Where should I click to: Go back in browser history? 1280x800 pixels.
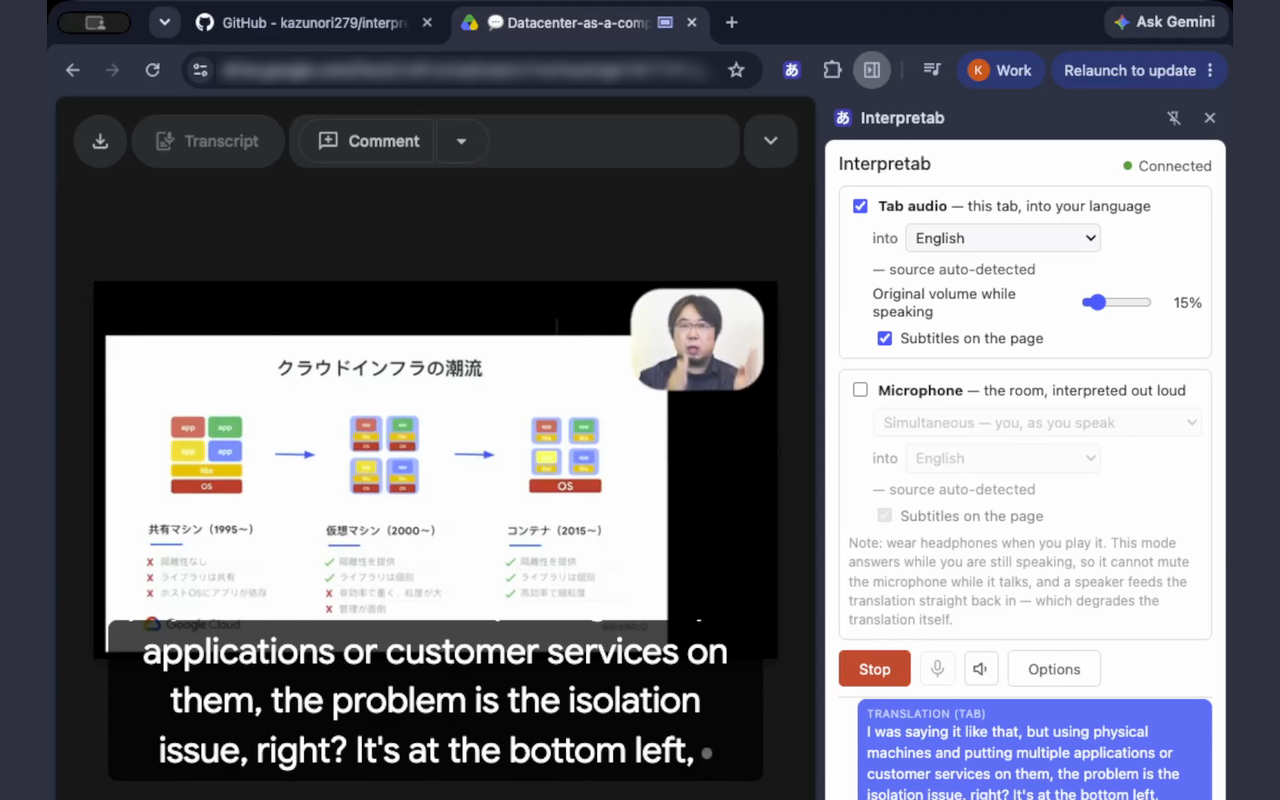[72, 70]
